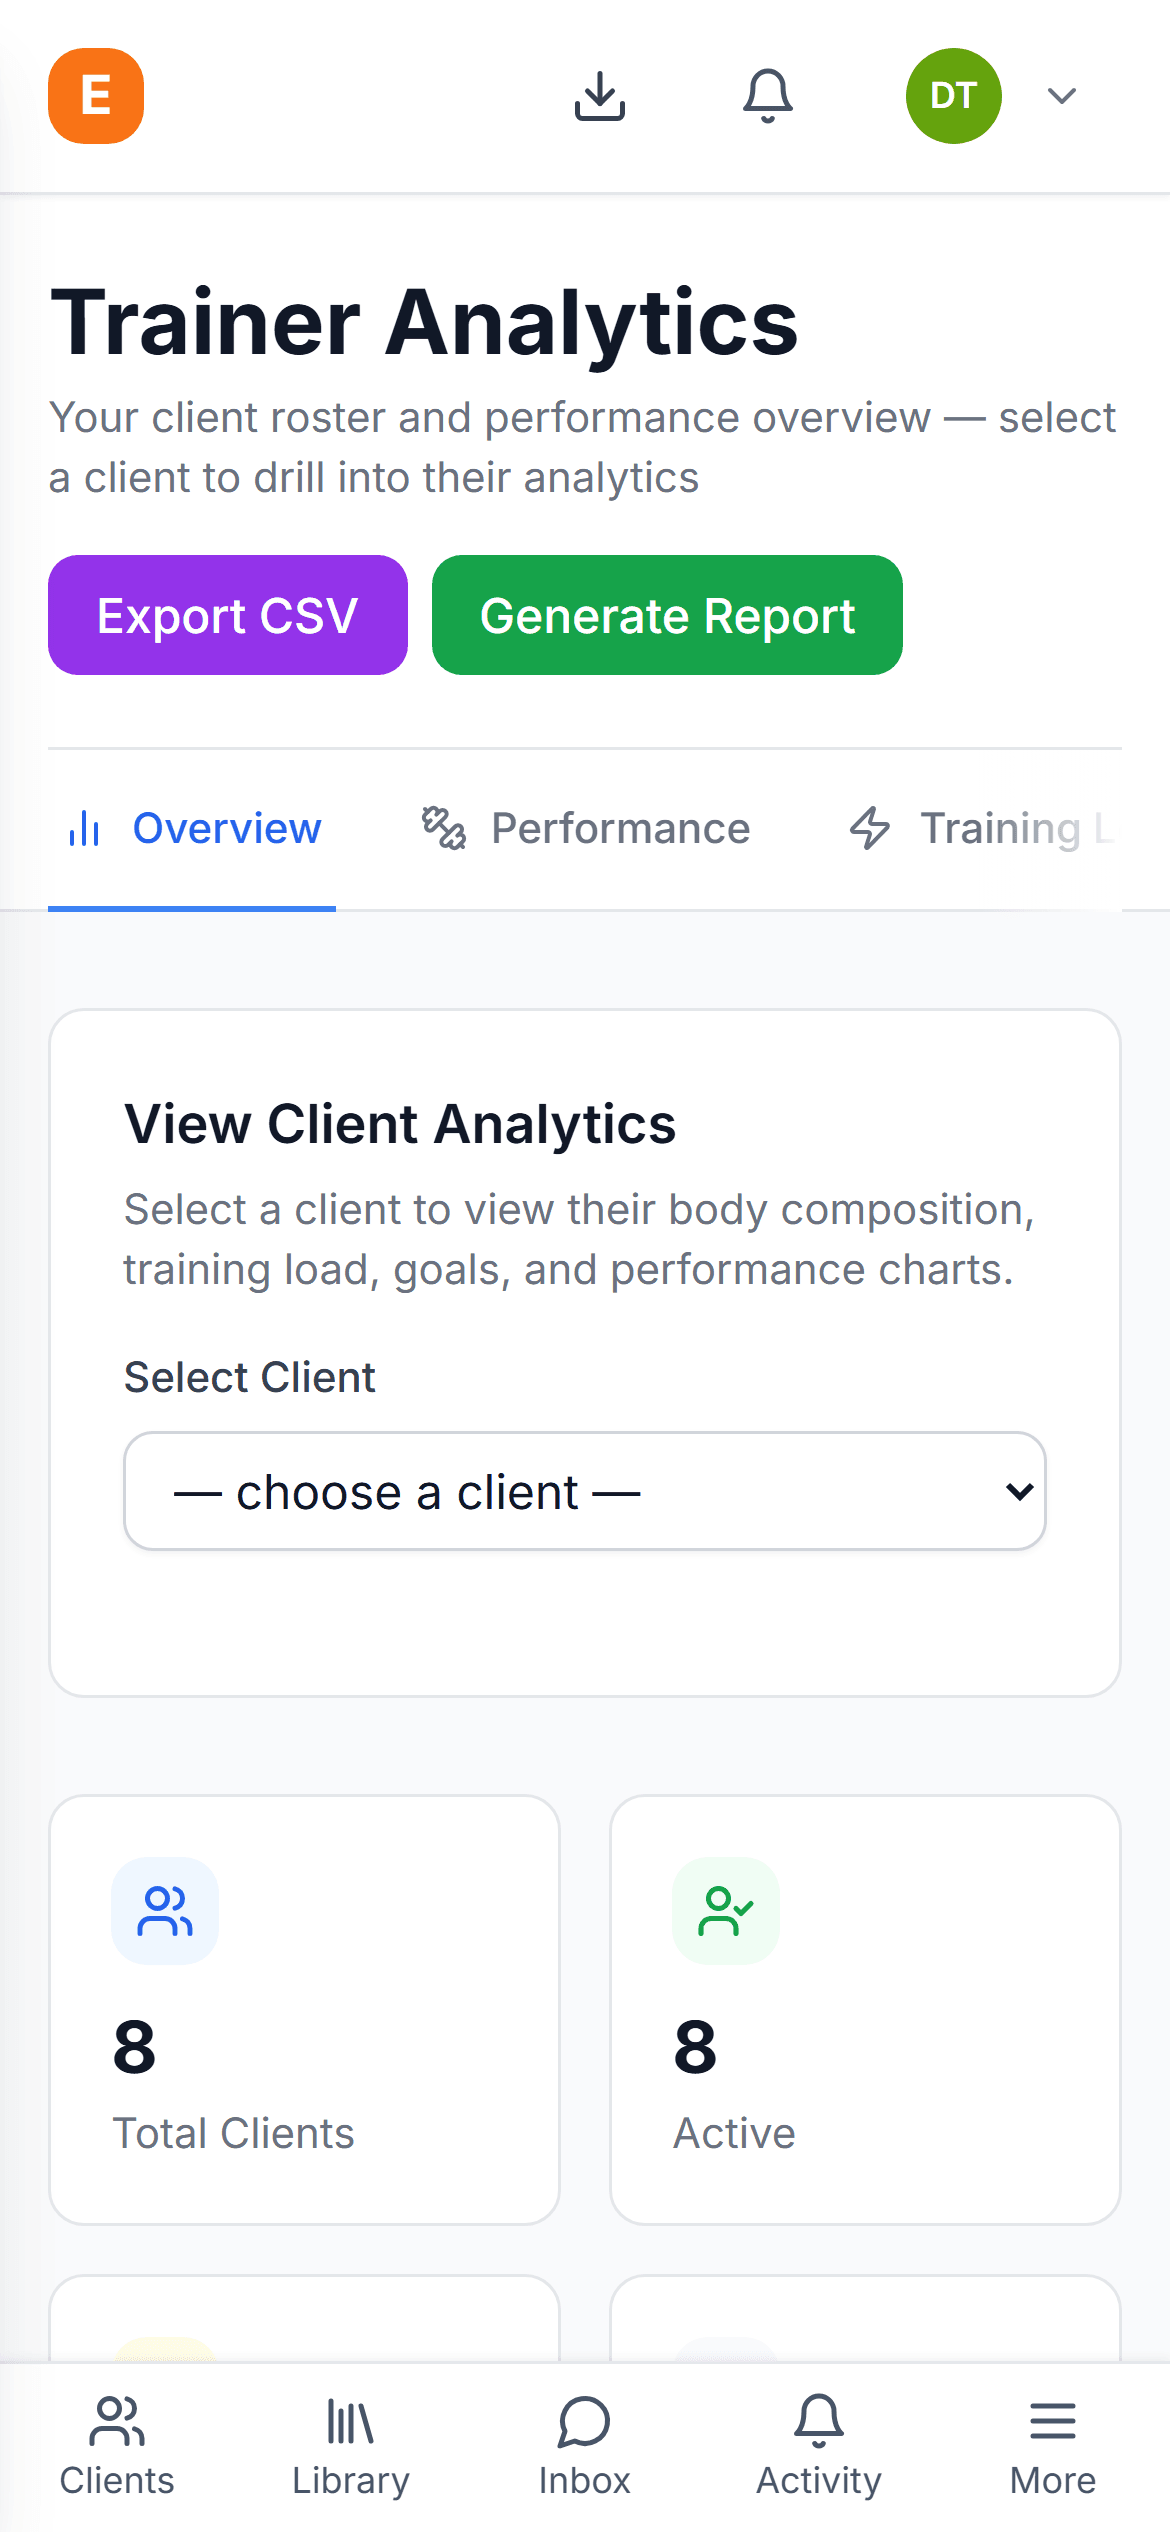Open the More hamburger menu
The image size is (1170, 2532).
tap(1053, 2446)
